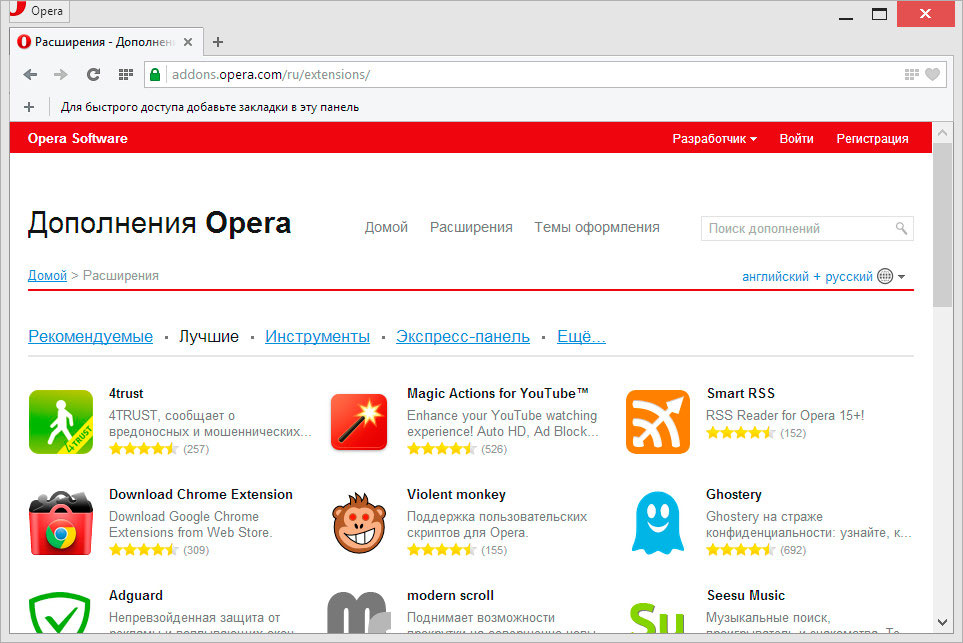Viewport: 963px width, 643px height.
Task: Expand the Разработчик dropdown menu
Action: [x=714, y=139]
